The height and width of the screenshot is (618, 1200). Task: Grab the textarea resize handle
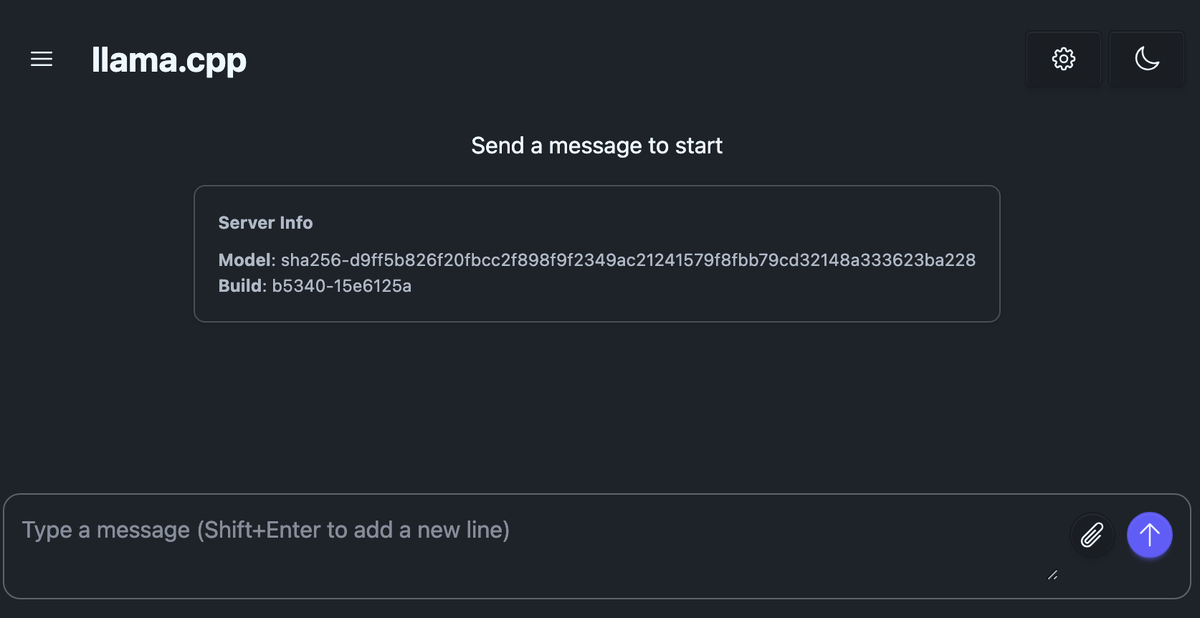pyautogui.click(x=1052, y=575)
